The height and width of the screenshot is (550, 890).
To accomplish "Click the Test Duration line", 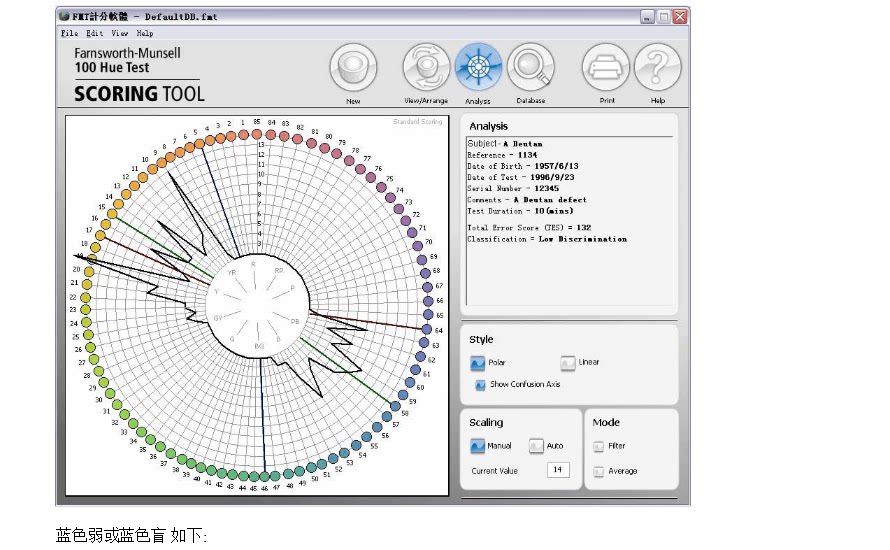I will pyautogui.click(x=520, y=211).
